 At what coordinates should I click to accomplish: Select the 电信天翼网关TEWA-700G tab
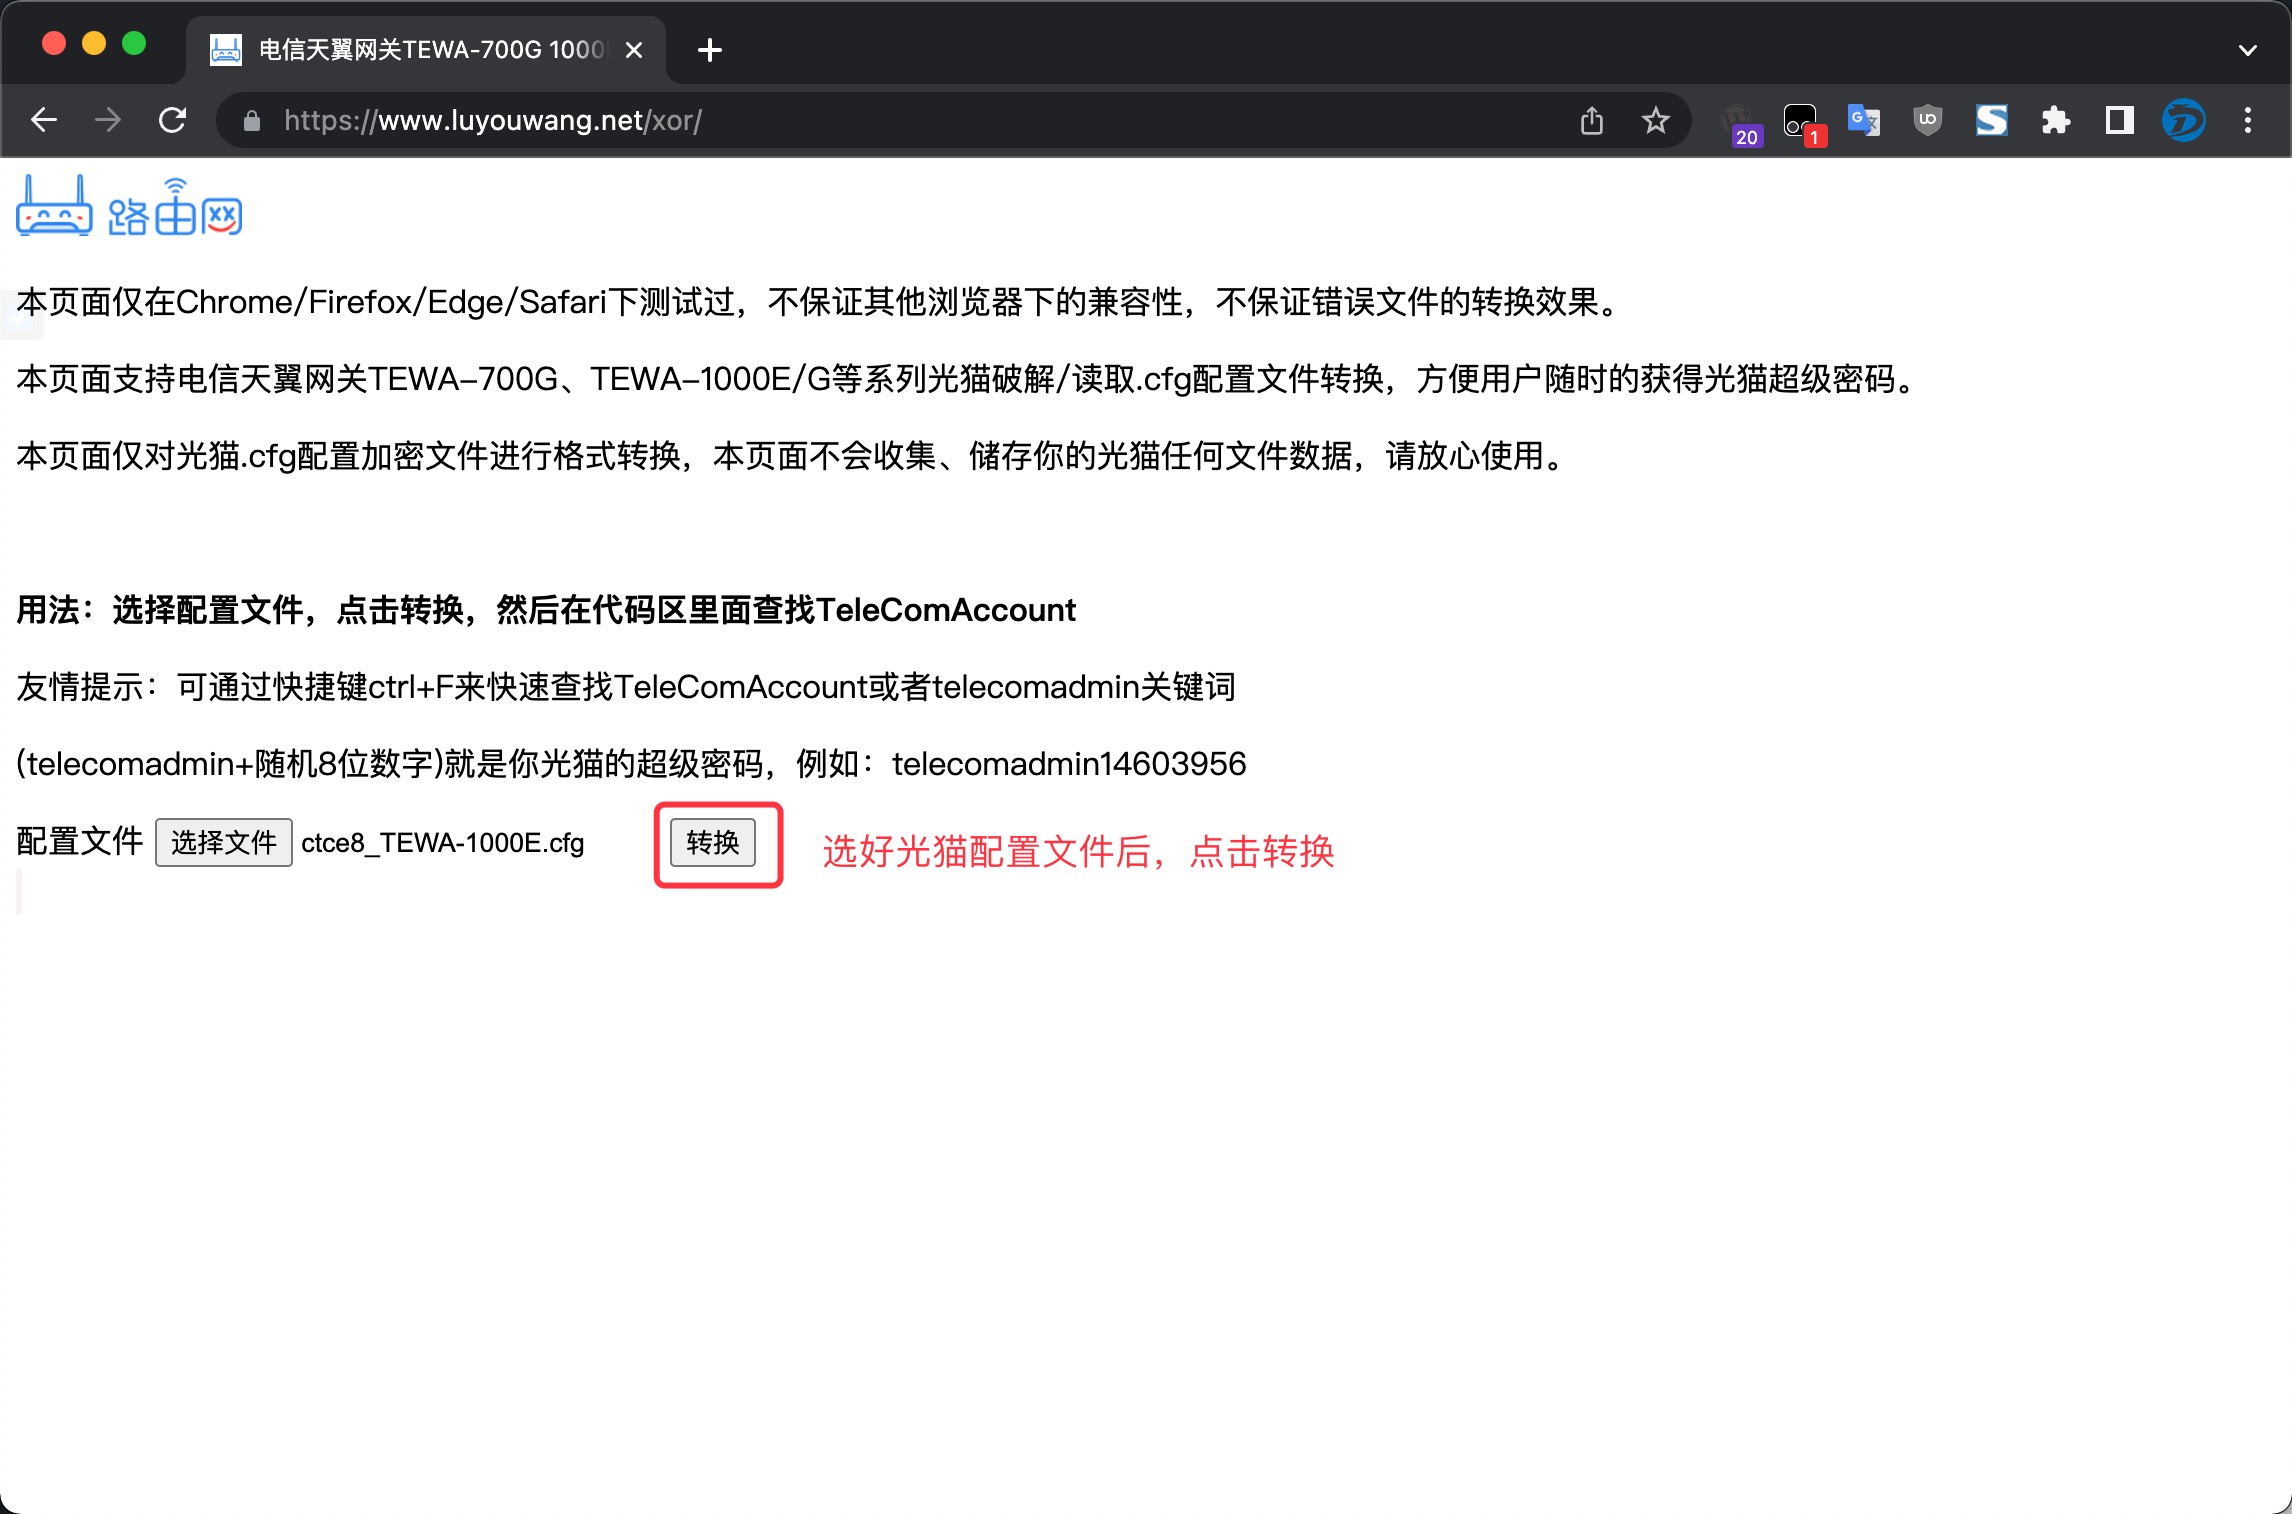[420, 50]
